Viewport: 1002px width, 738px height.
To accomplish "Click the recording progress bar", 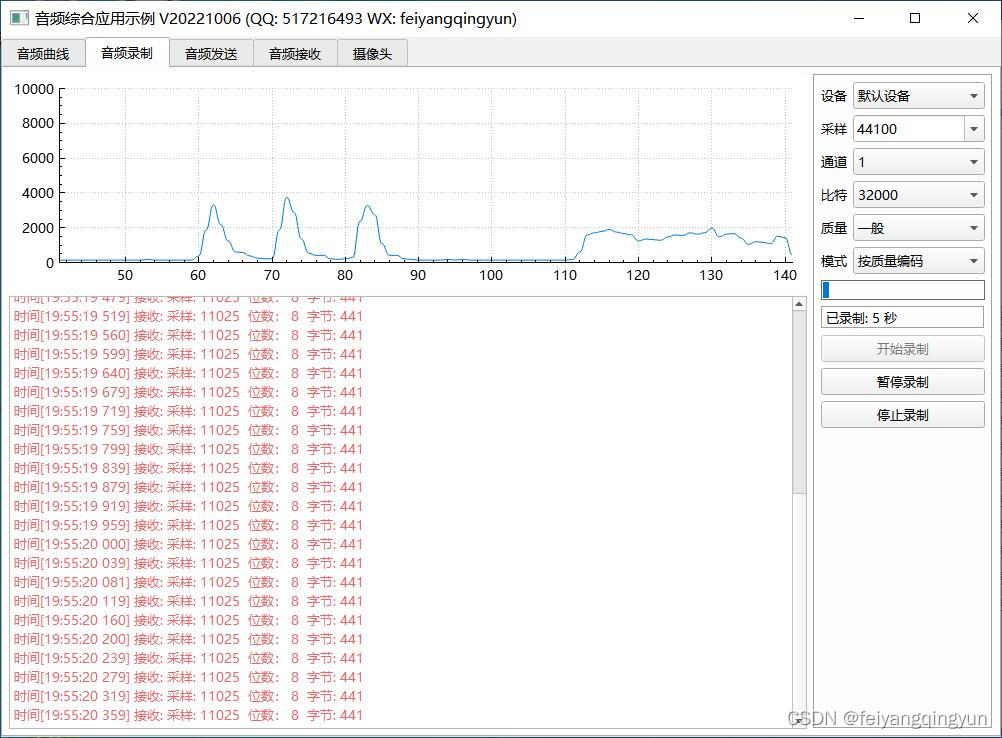I will (902, 290).
